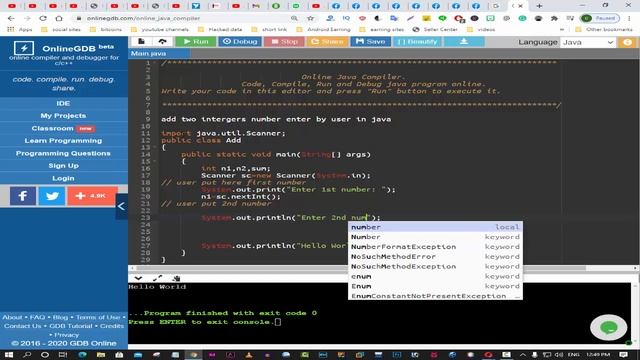Collapse the sidebar with the arrow handle
The height and width of the screenshot is (360, 640).
[x=122, y=207]
